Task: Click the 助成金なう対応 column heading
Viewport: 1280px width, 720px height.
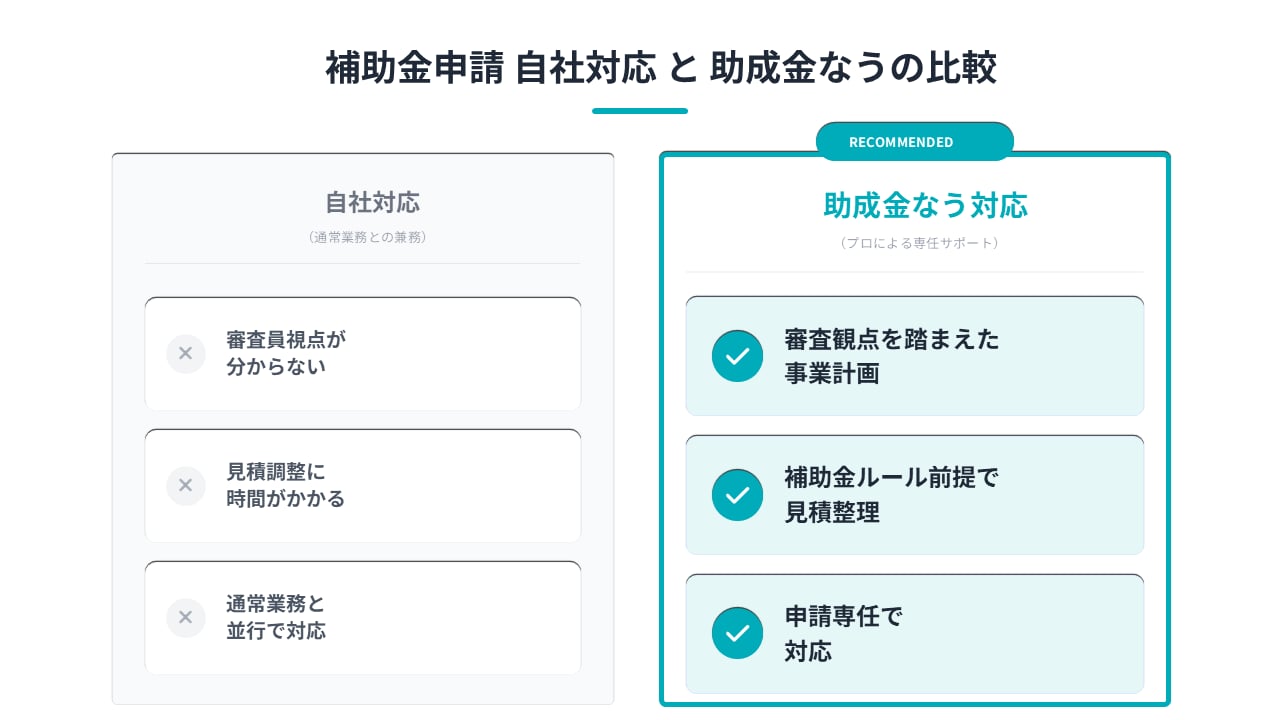Action: [925, 206]
